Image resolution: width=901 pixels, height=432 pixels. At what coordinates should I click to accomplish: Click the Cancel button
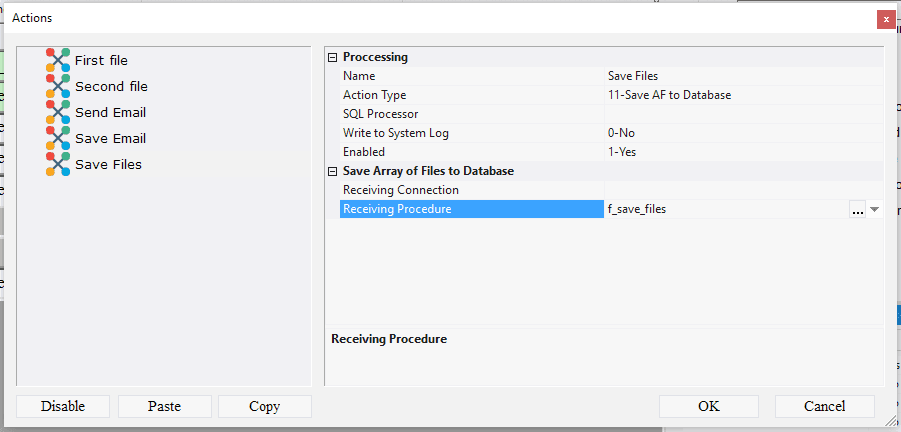coord(824,406)
